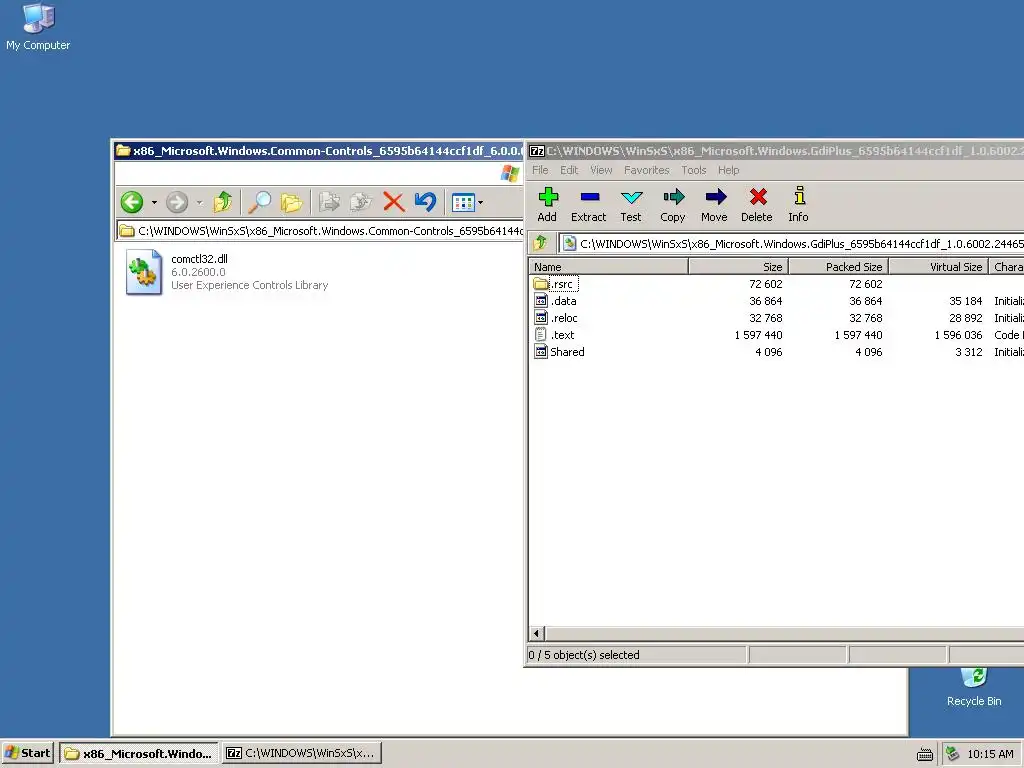Click the green Back arrow in Explorer

132,202
